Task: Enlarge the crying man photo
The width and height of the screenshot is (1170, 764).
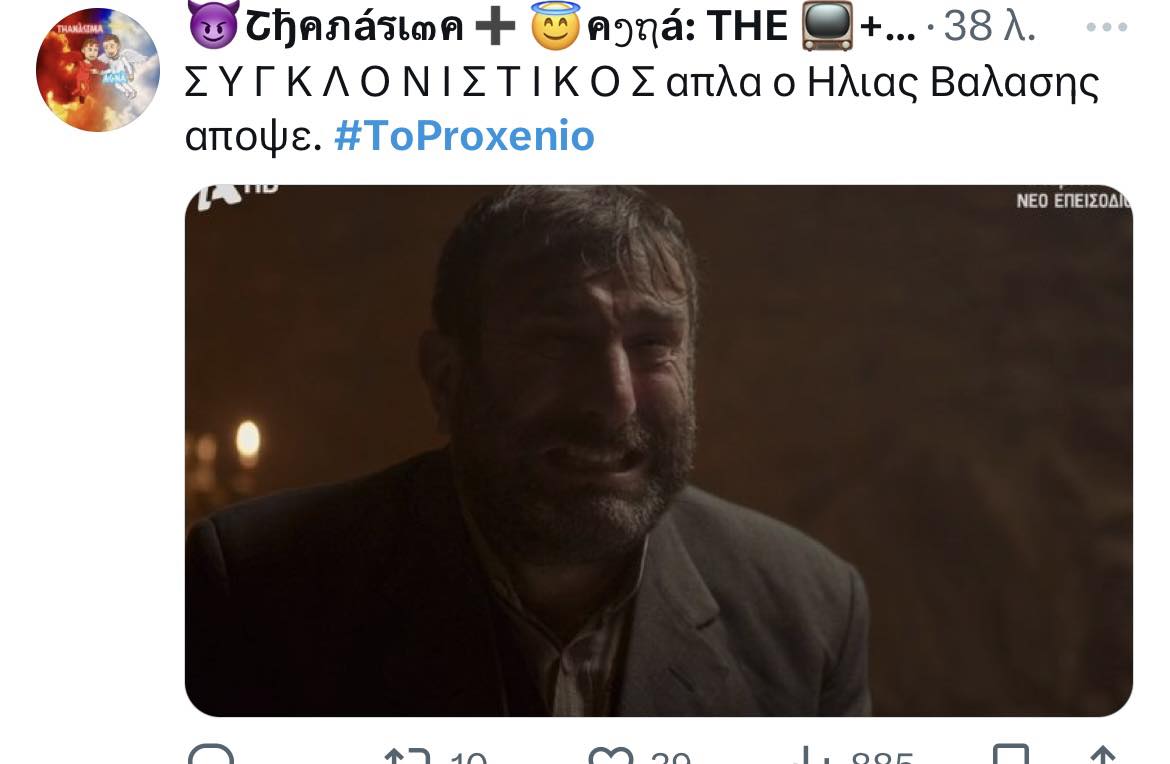Action: pos(658,450)
